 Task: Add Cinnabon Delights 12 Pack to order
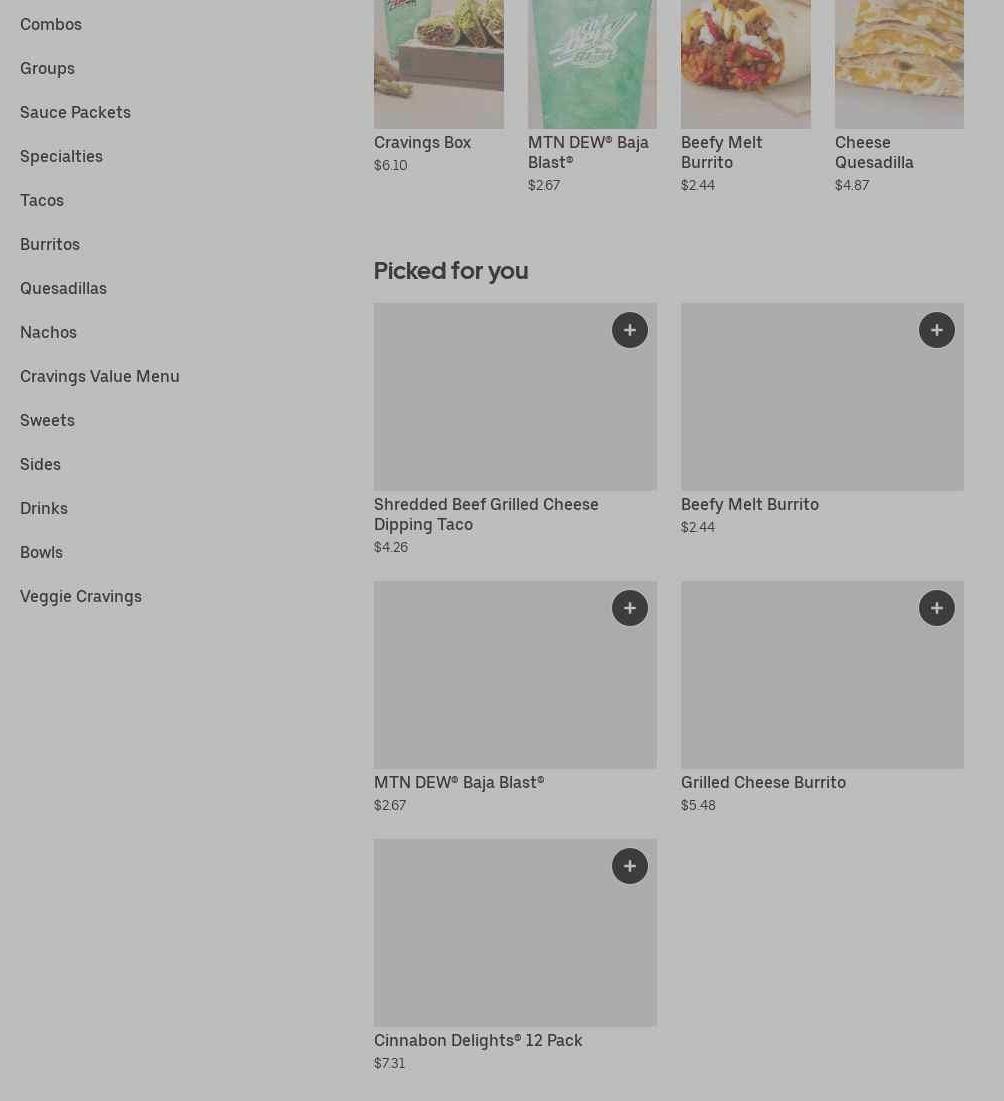629,866
